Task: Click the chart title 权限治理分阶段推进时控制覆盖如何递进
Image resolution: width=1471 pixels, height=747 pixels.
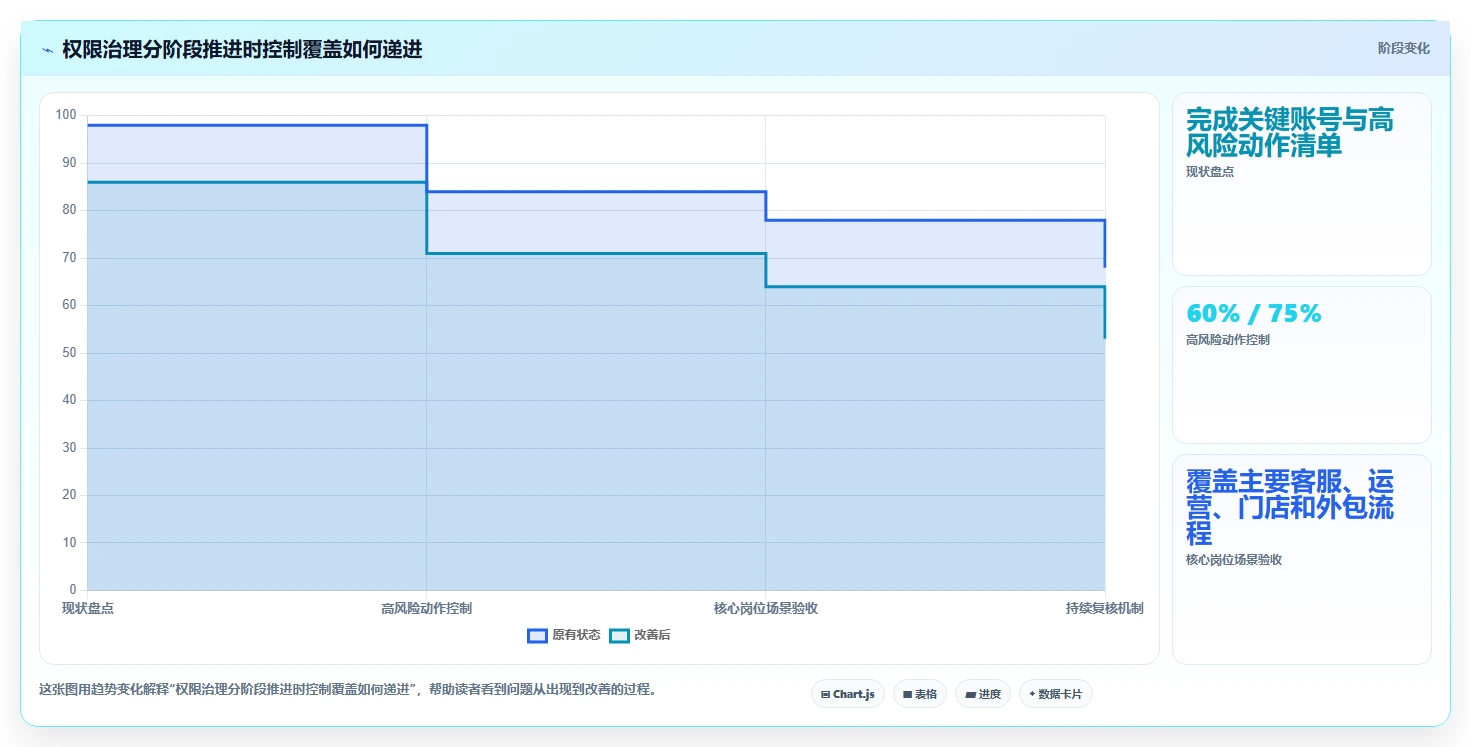Action: point(242,50)
